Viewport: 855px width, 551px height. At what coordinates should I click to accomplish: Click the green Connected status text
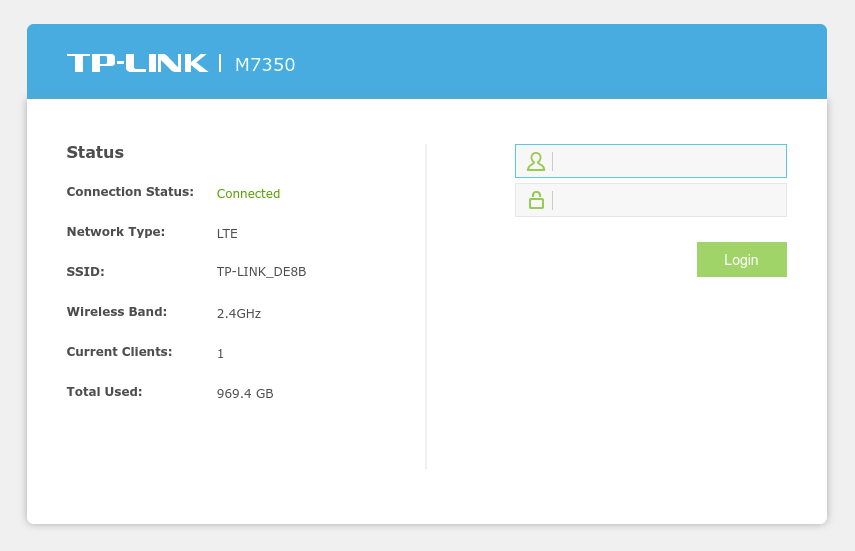click(x=248, y=194)
